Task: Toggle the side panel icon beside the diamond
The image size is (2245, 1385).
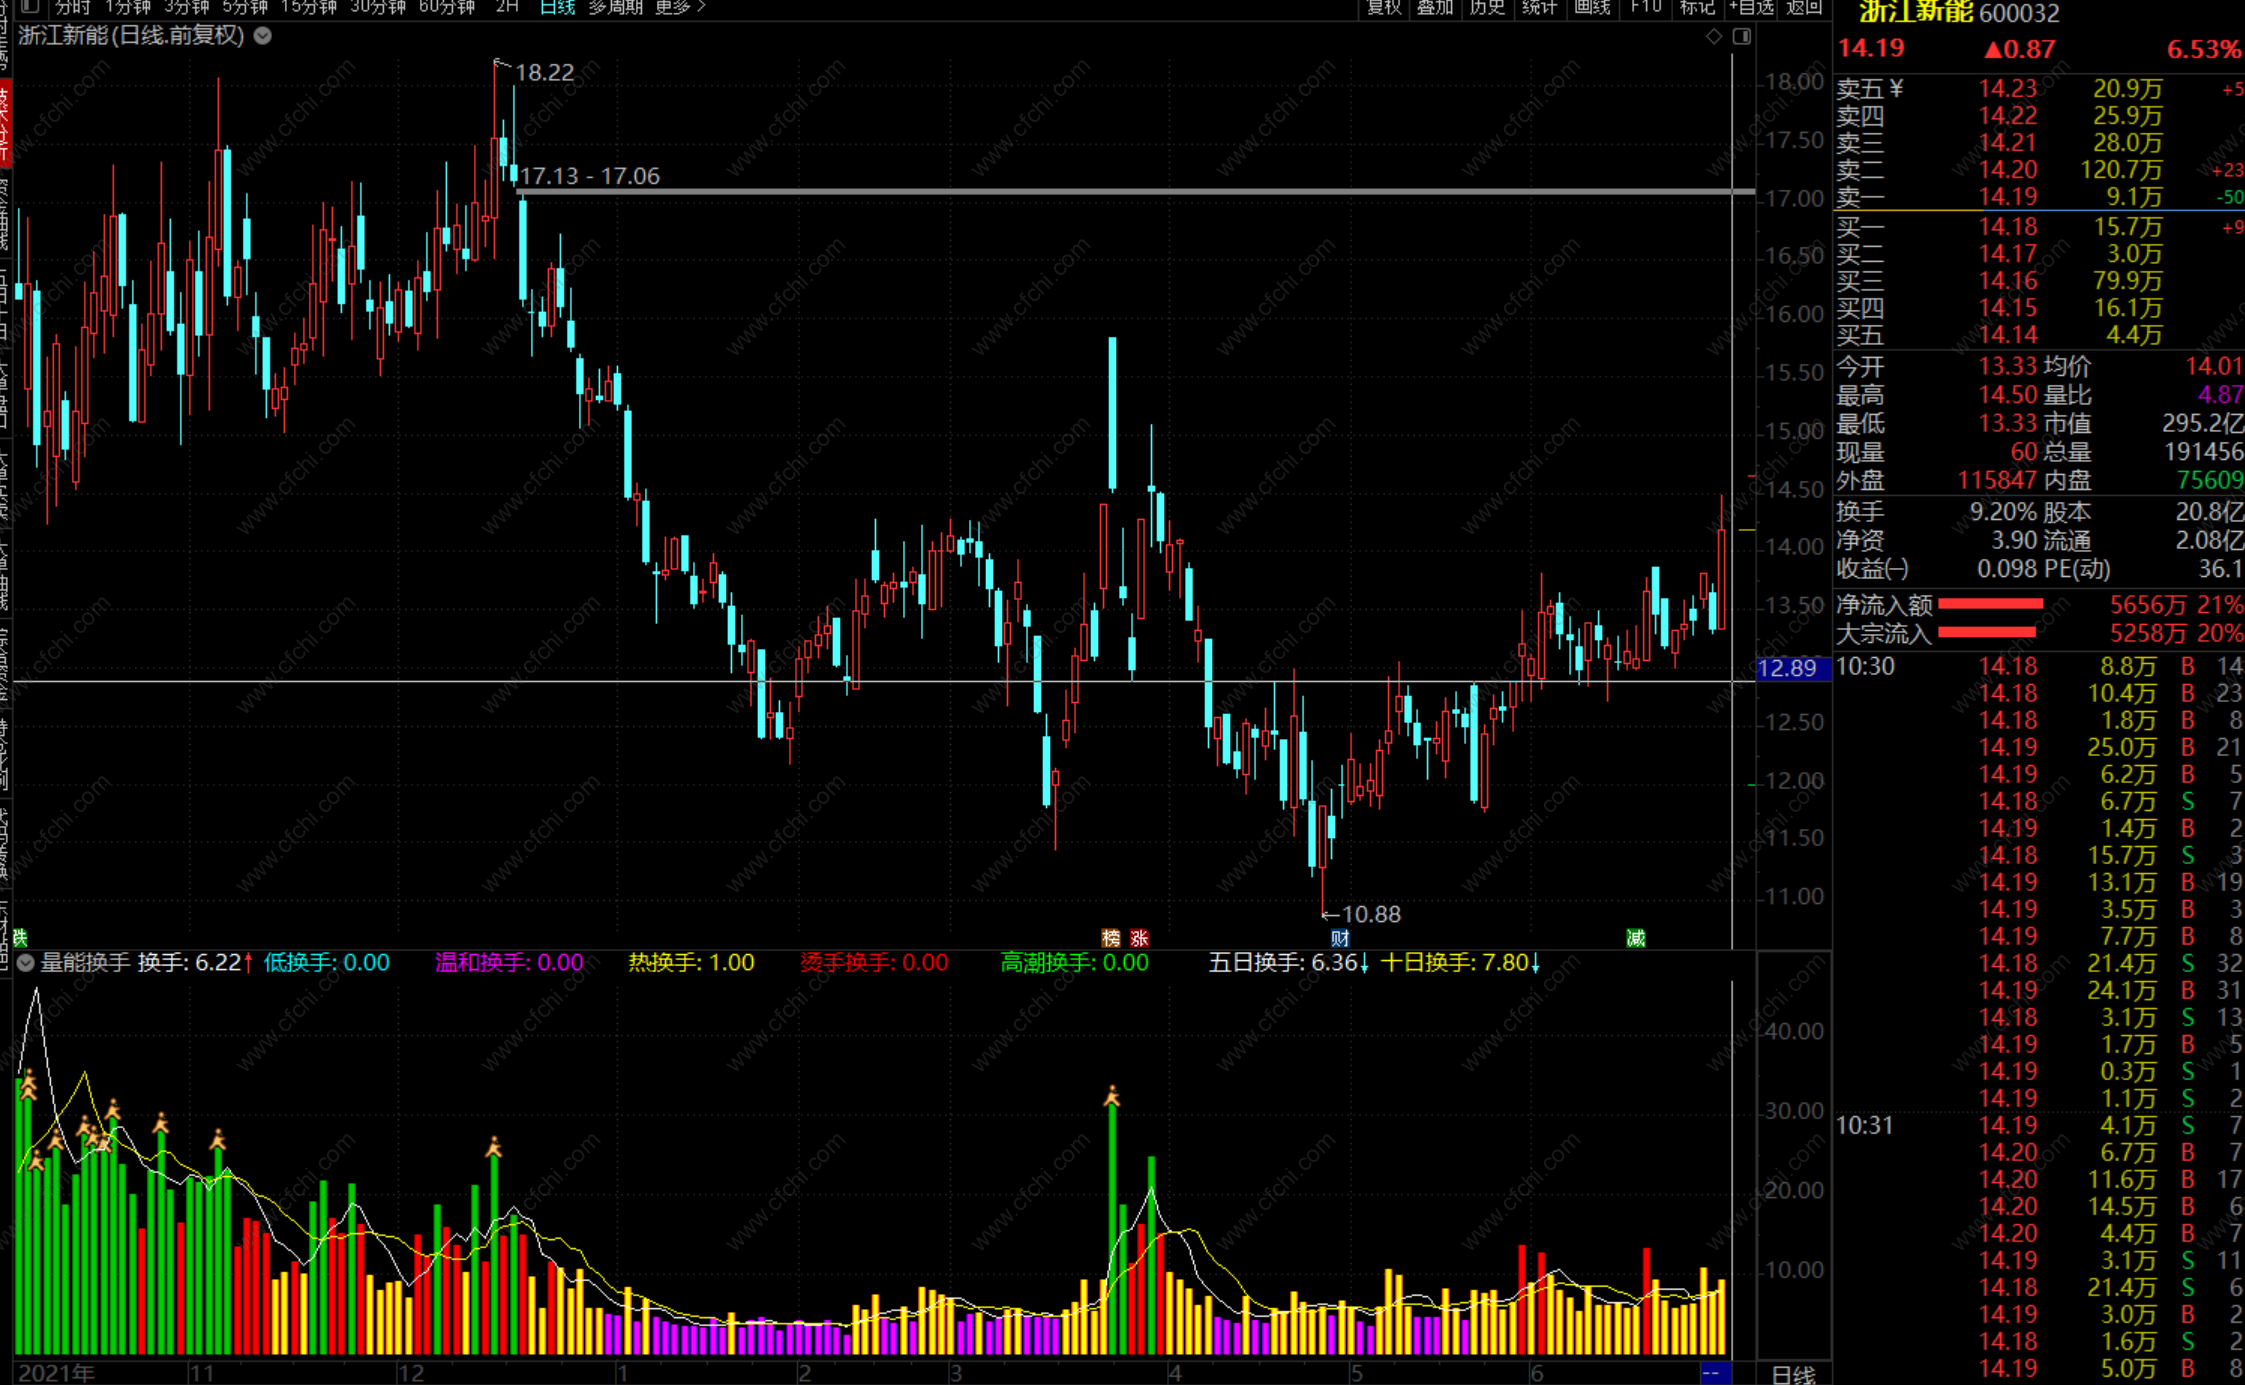Action: (x=1742, y=36)
